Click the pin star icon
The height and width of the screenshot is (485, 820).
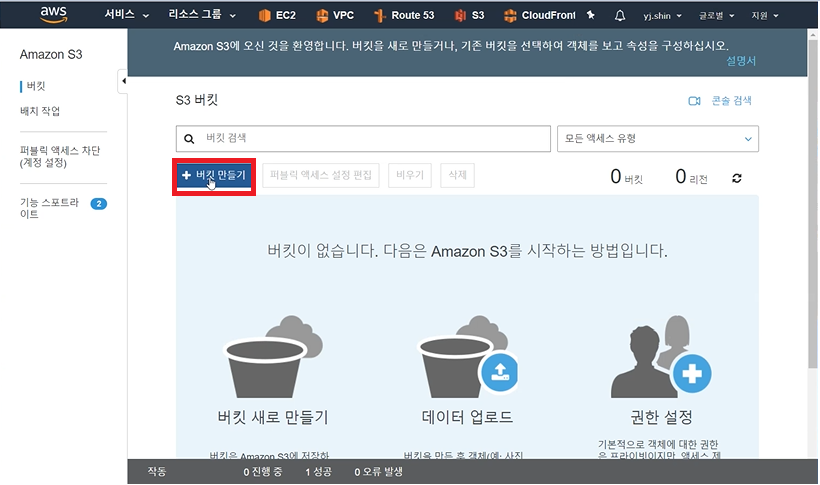[x=590, y=15]
